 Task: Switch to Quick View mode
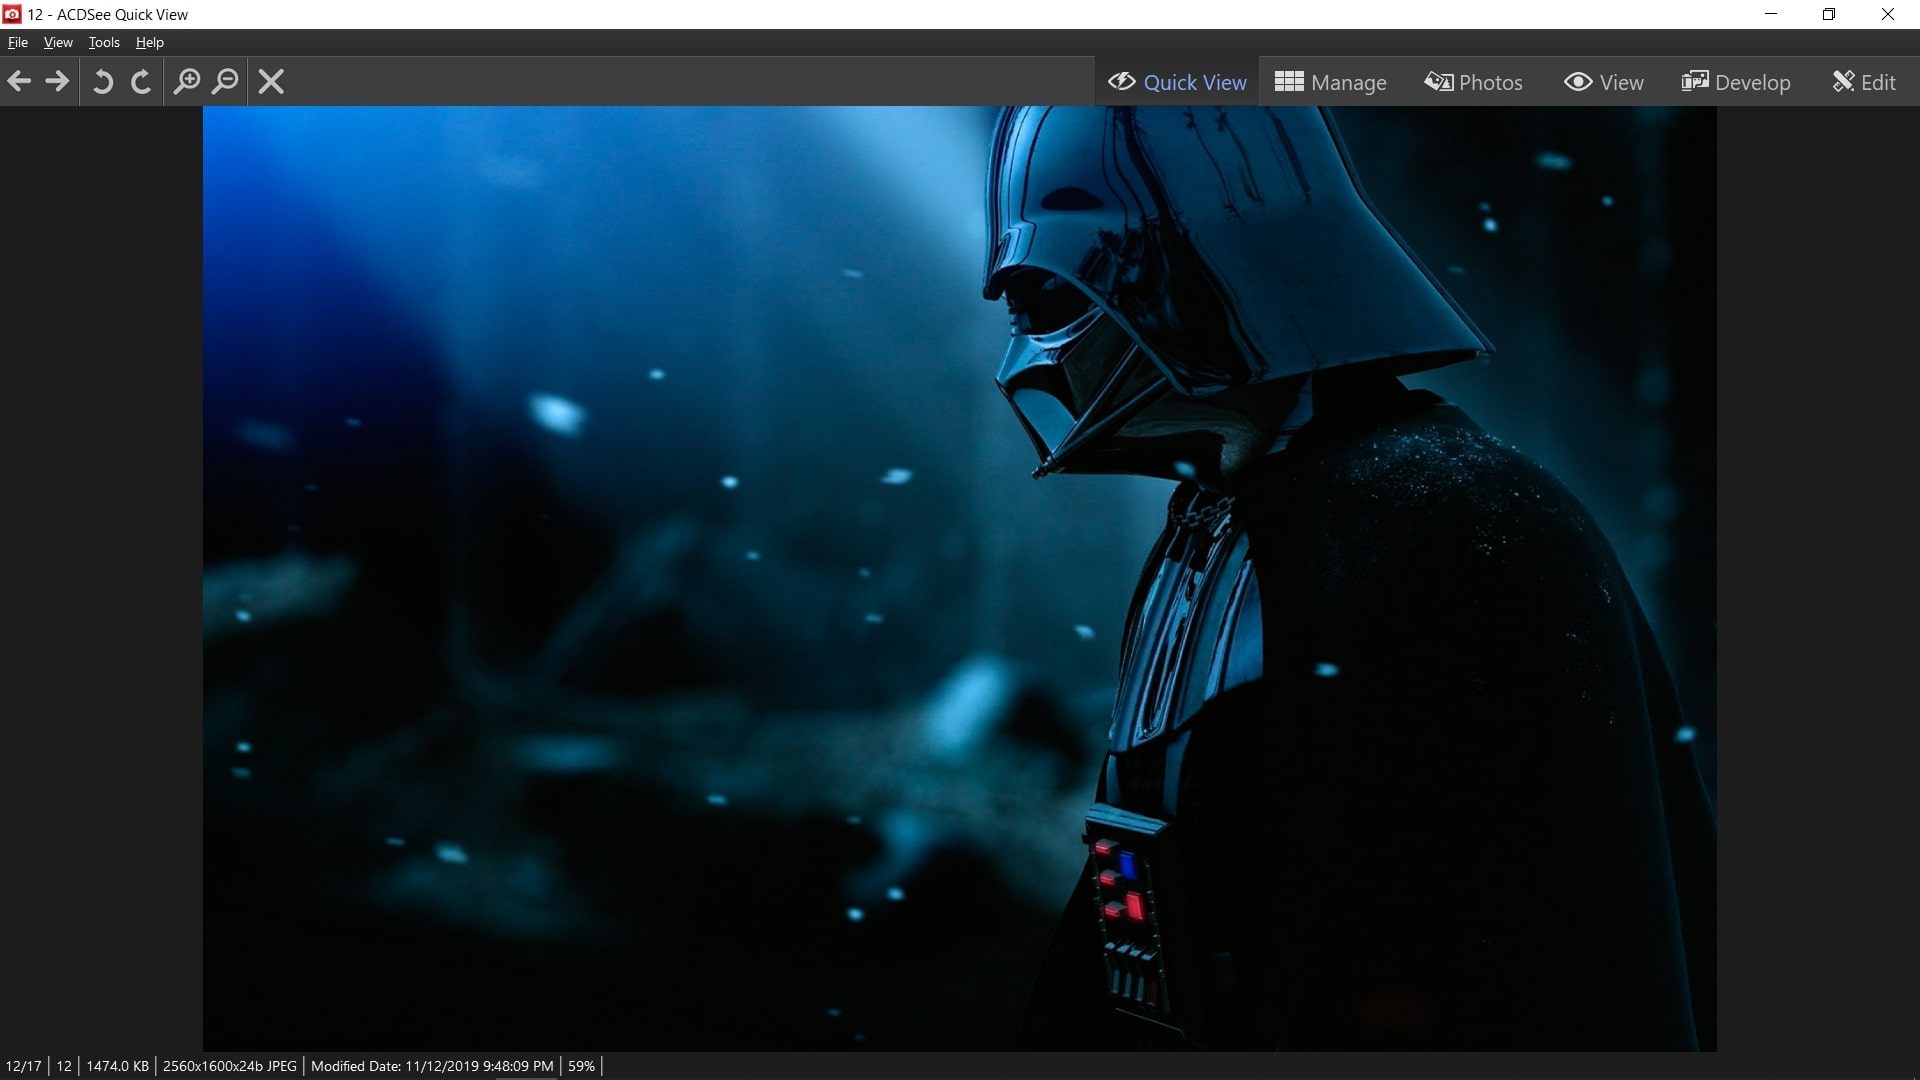click(1177, 82)
